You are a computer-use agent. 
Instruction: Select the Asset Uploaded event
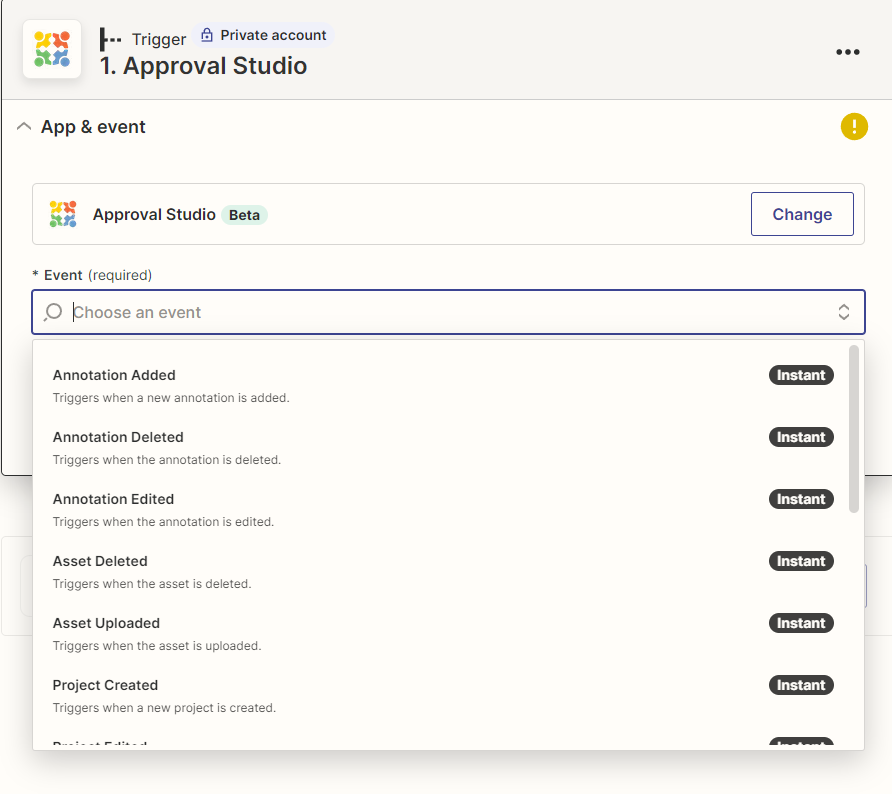pyautogui.click(x=106, y=624)
